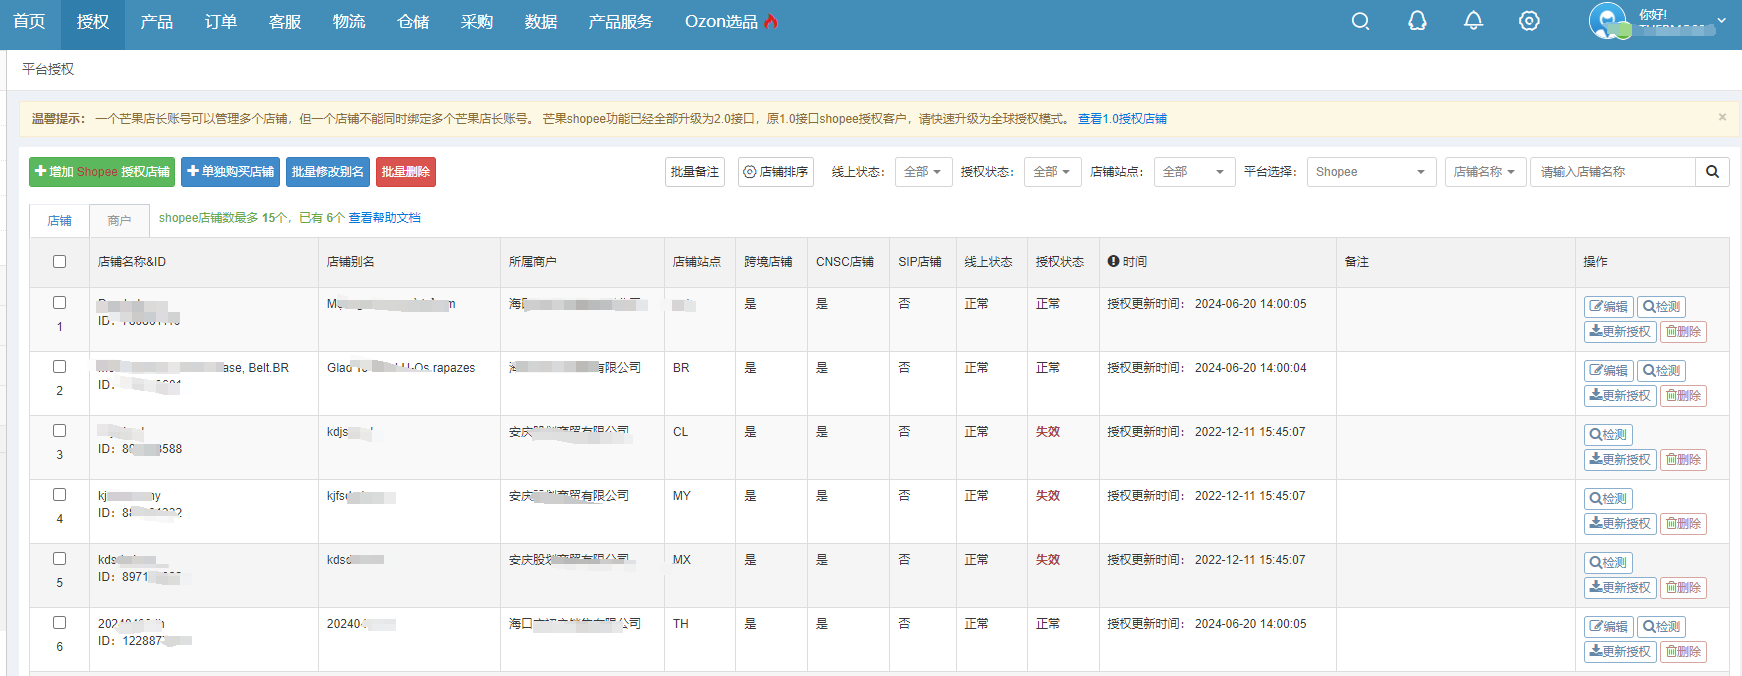Image resolution: width=1742 pixels, height=676 pixels.
Task: Open the settings gear icon in header
Action: pos(1529,21)
